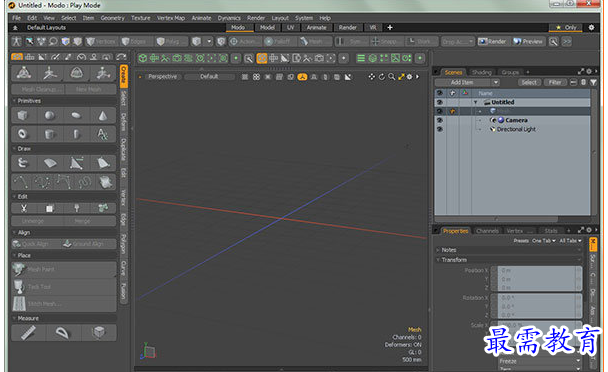Click the viewport zoom magnifier icon
608x372 pixels.
[x=392, y=77]
